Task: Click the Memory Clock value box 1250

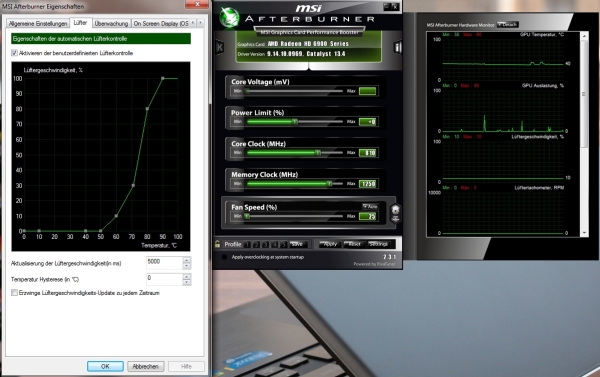Action: 368,184
